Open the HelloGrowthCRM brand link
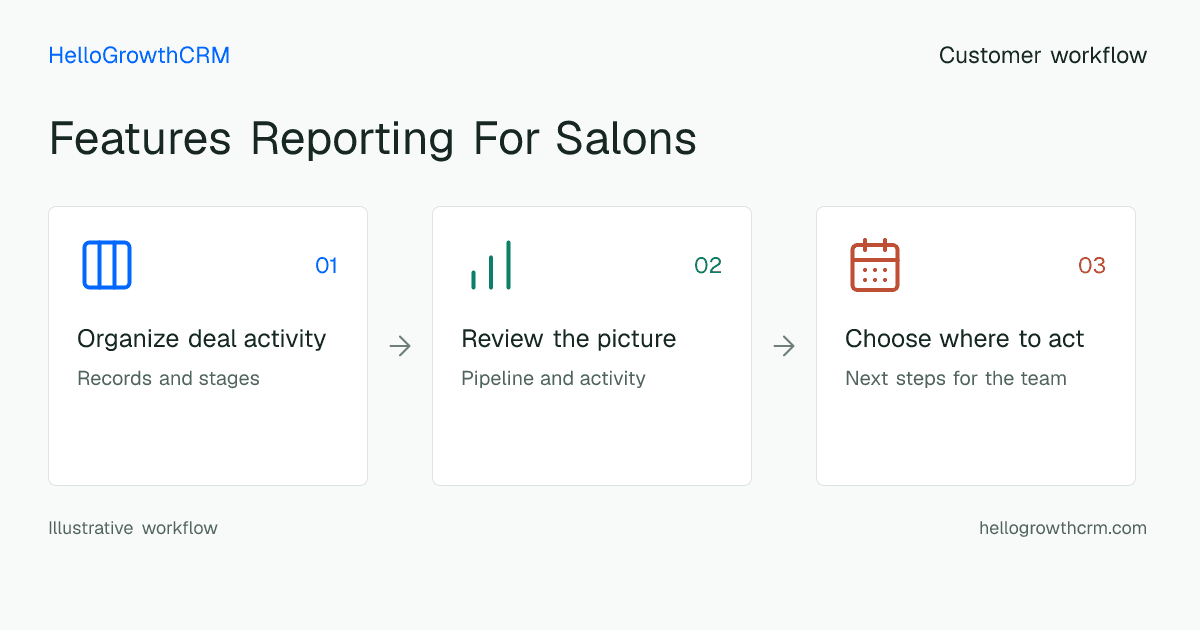Screen dimensions: 1200x630 tap(139, 56)
